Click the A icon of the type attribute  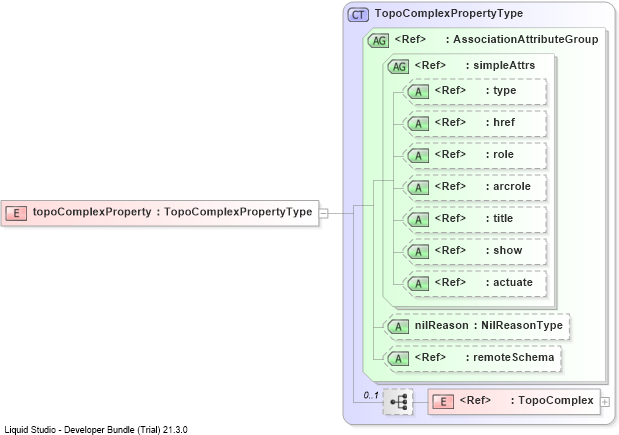(x=418, y=92)
